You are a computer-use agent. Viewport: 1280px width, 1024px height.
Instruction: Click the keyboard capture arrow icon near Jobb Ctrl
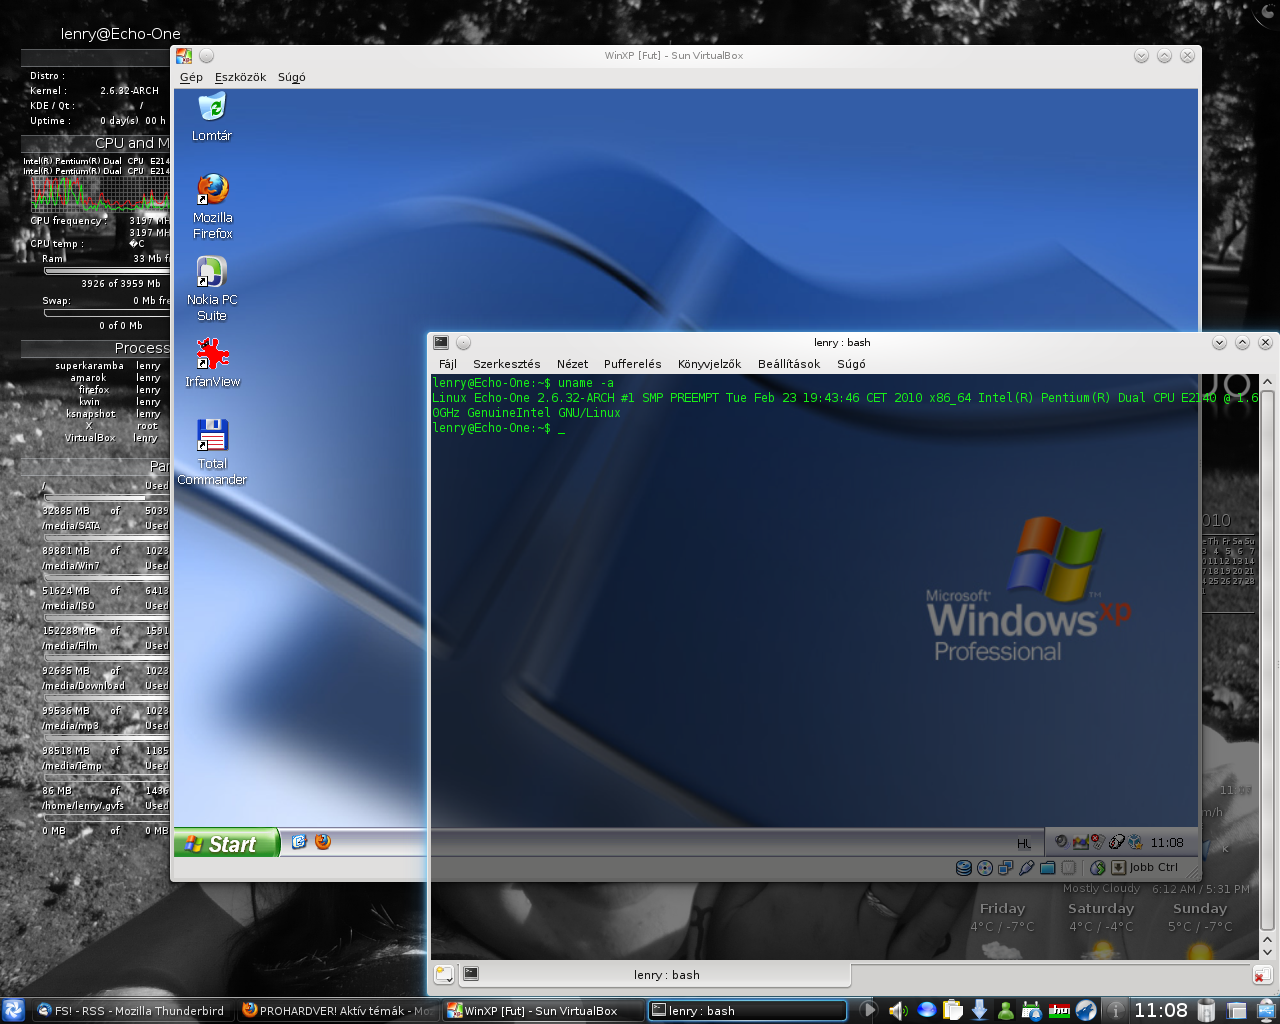pyautogui.click(x=1119, y=868)
